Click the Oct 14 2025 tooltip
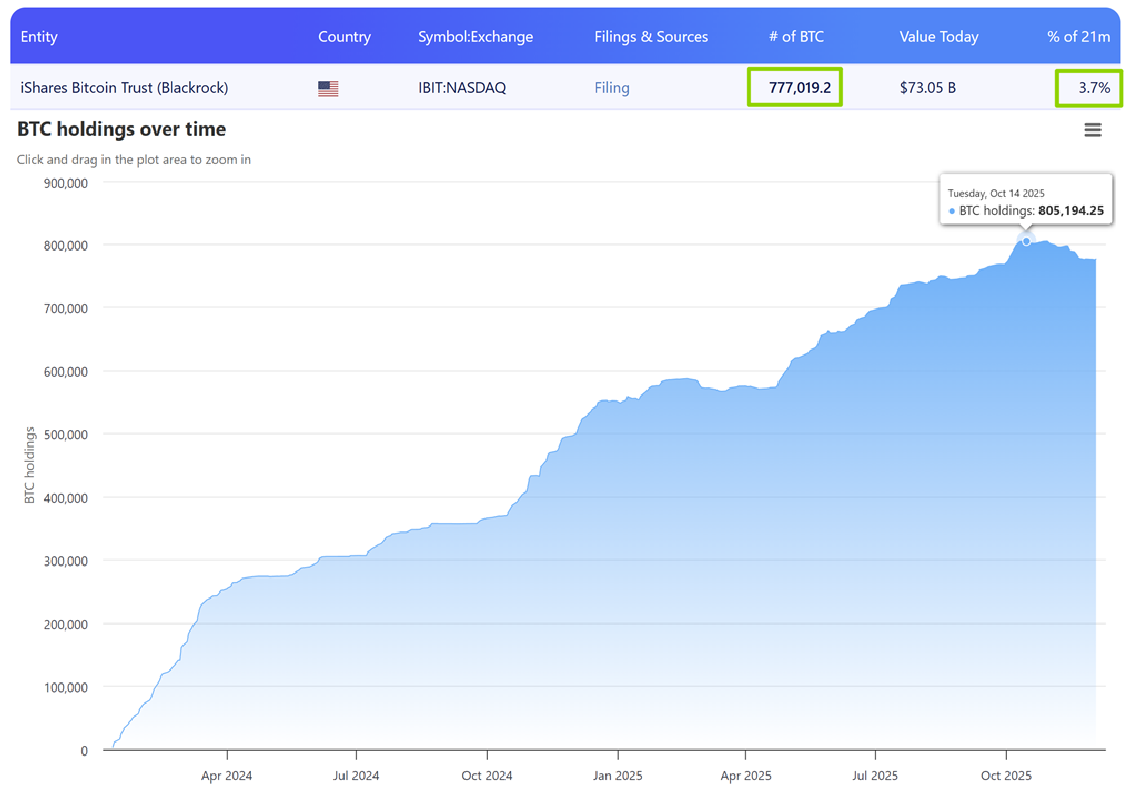 (1025, 200)
